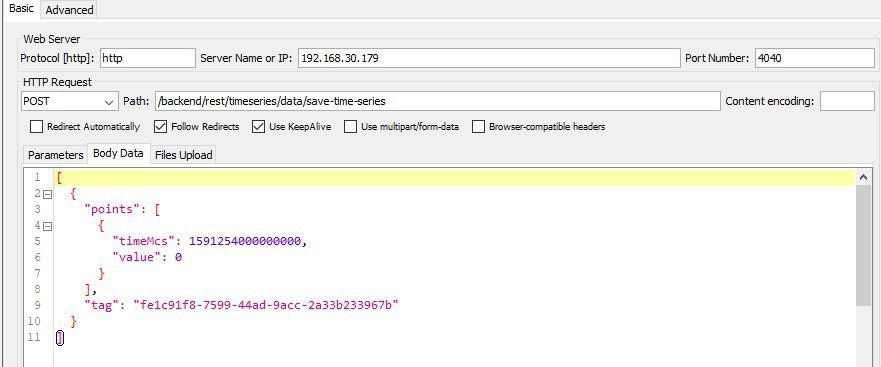The width and height of the screenshot is (881, 367).
Task: Enable Browser-compatible headers checkbox
Action: point(479,126)
